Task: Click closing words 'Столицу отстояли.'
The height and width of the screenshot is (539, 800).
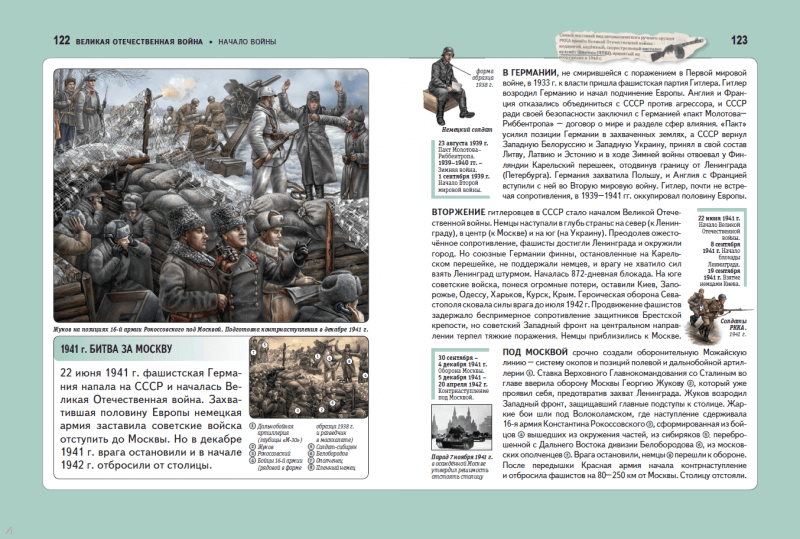Action: pyautogui.click(x=714, y=475)
